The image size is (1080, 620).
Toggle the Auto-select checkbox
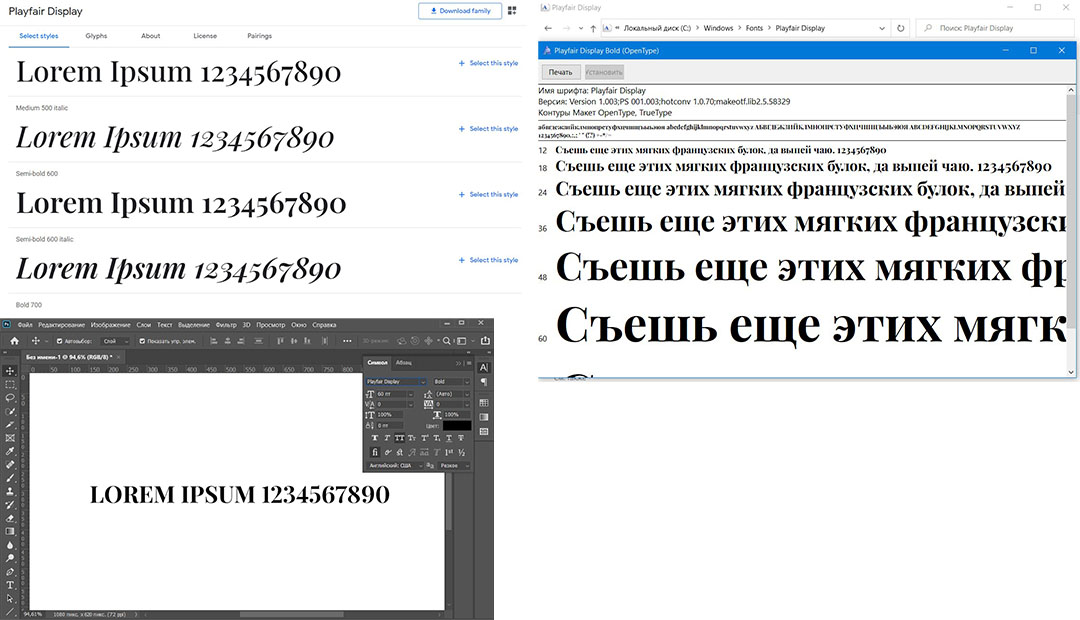(x=59, y=341)
